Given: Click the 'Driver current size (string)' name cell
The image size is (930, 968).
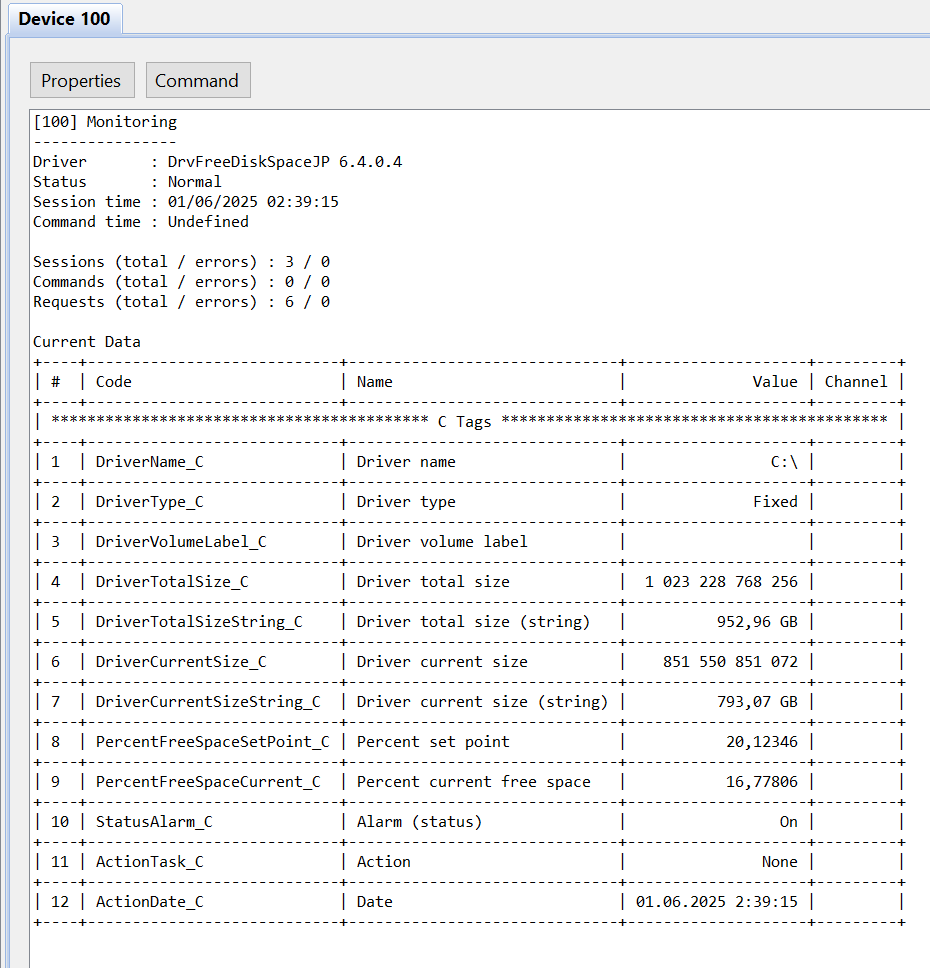Looking at the screenshot, I should (x=482, y=702).
